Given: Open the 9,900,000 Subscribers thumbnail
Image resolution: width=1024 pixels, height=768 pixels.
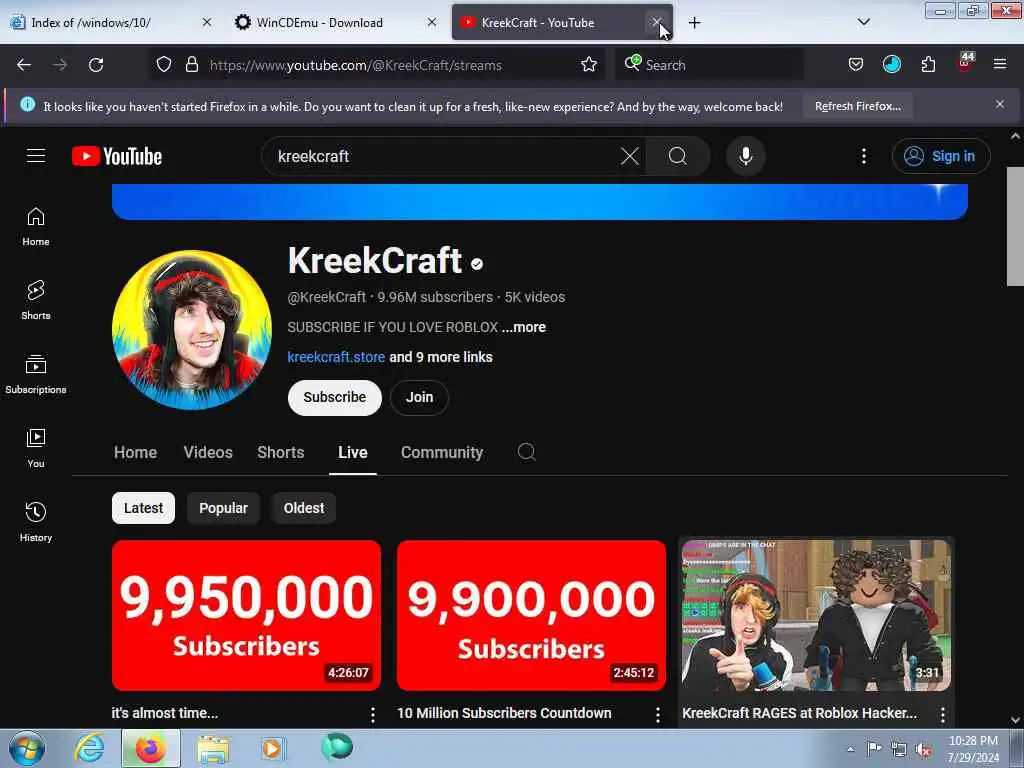Looking at the screenshot, I should click(531, 615).
